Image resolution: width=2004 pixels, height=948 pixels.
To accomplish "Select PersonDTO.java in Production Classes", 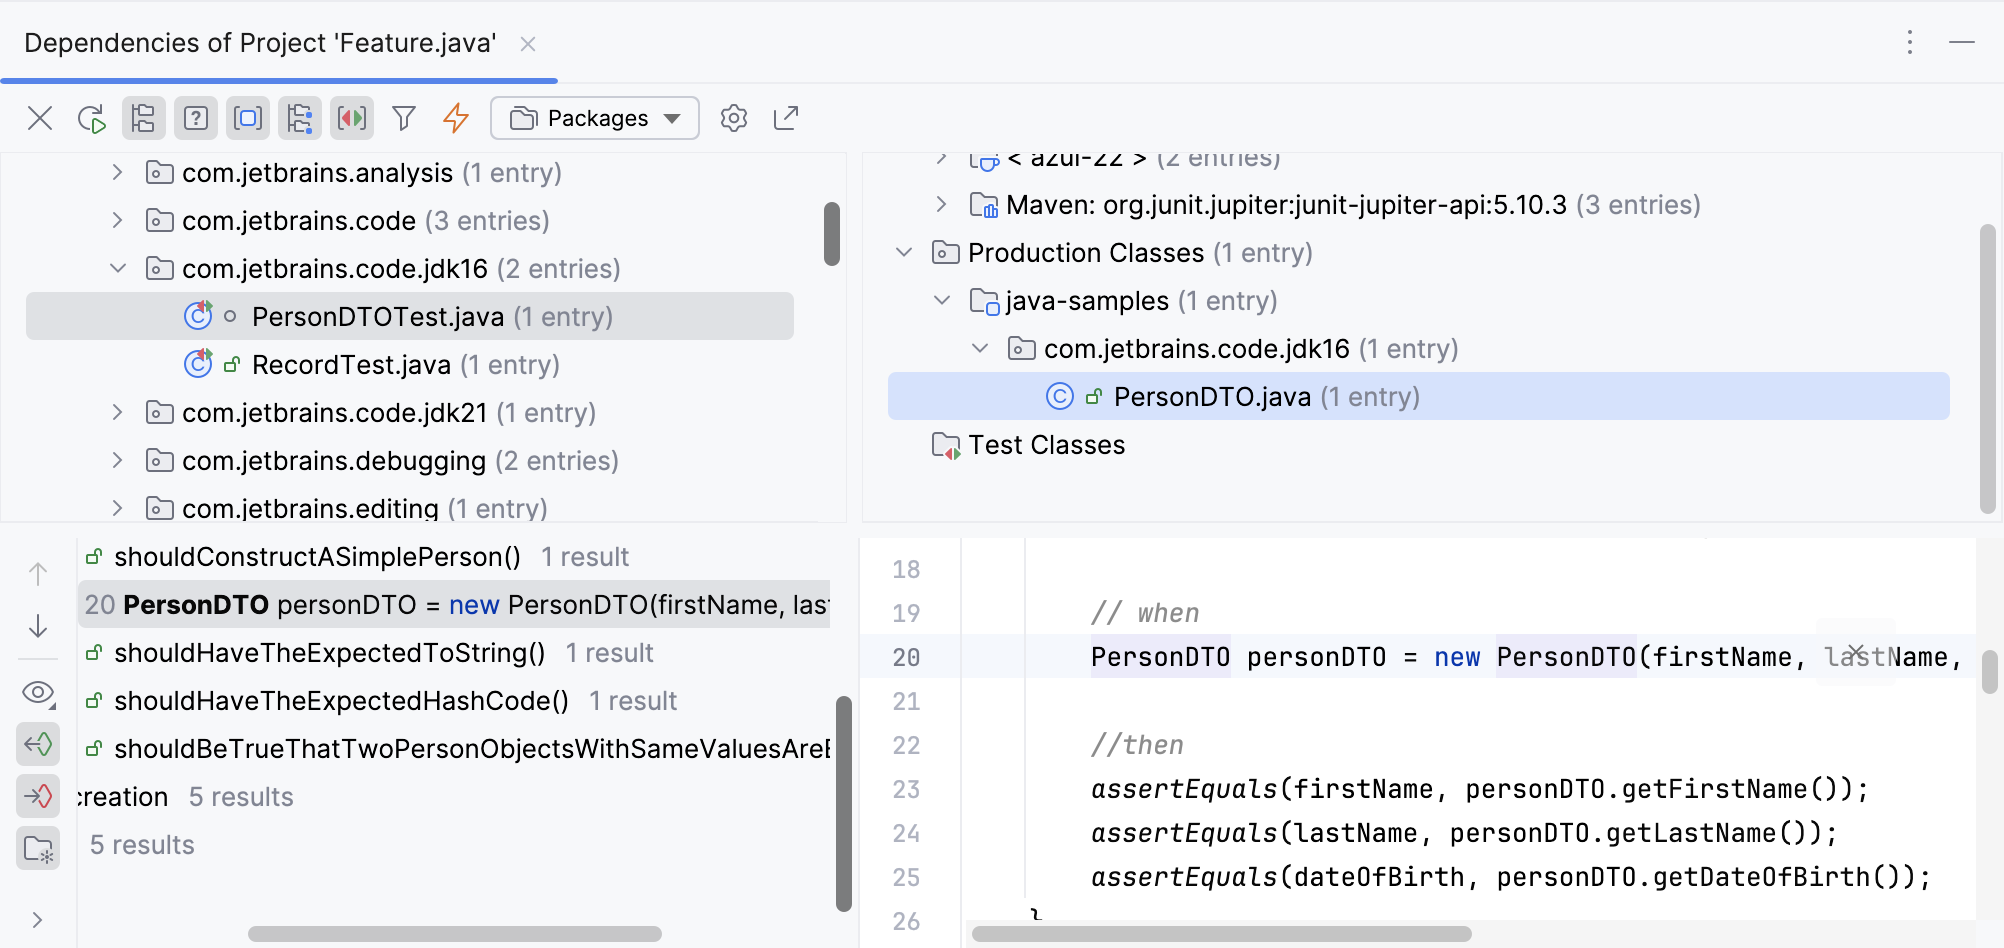I will pos(1212,396).
